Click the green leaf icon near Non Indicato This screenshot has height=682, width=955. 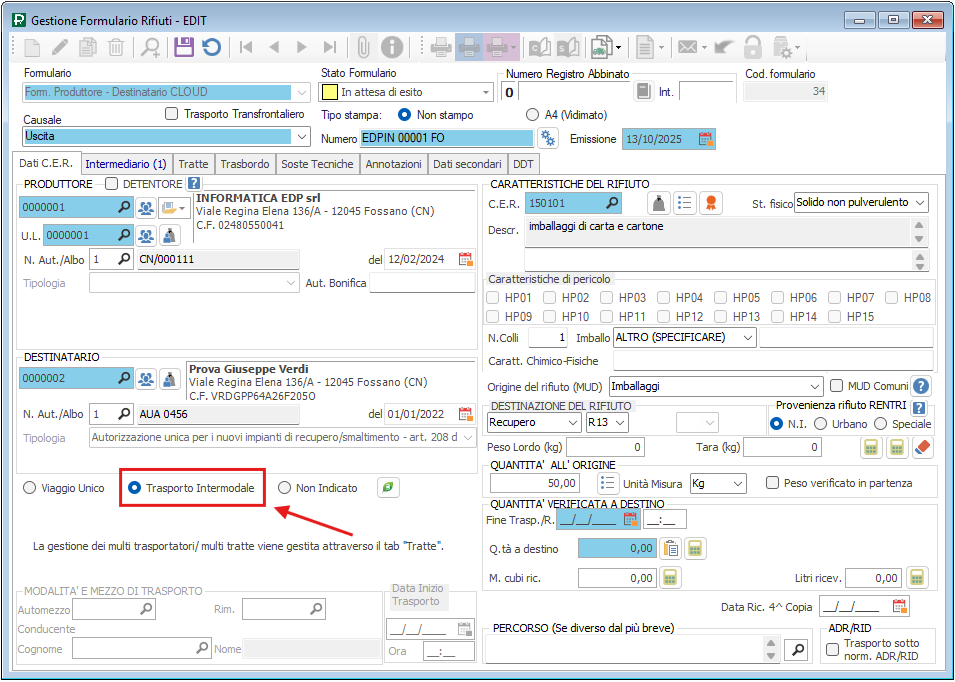point(387,488)
